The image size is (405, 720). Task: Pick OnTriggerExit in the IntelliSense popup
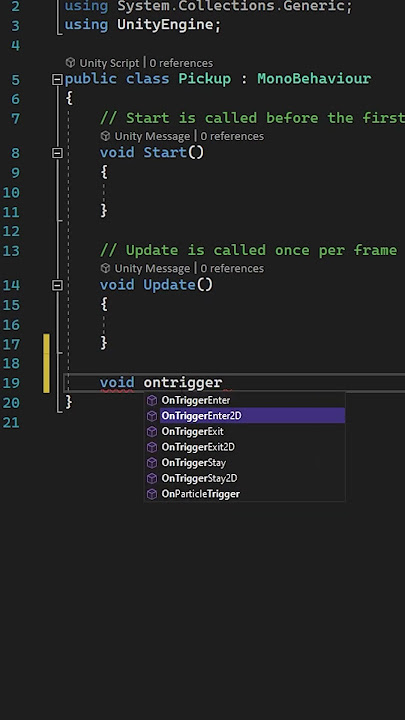coord(245,432)
